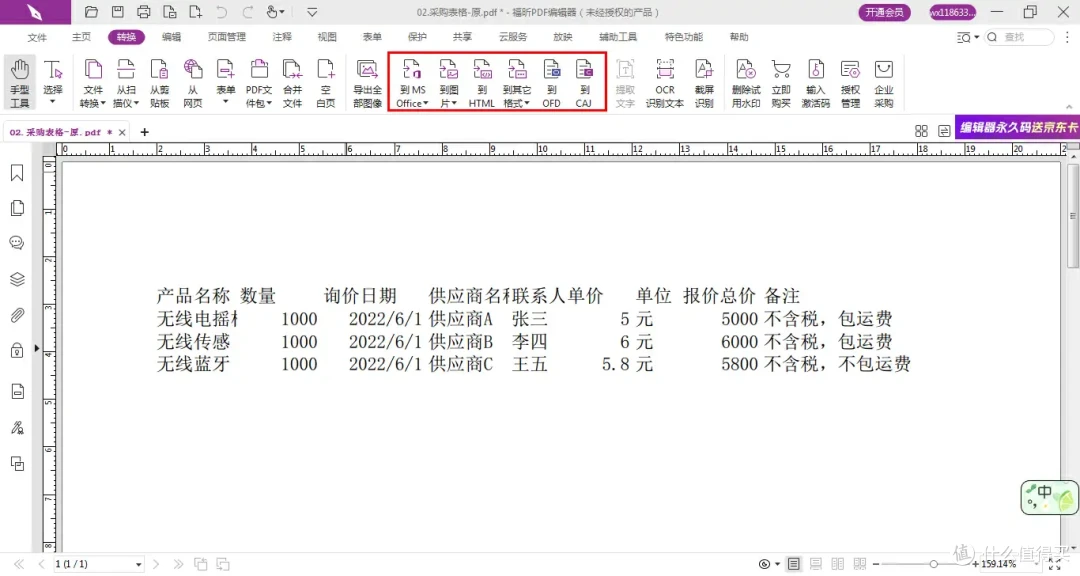This screenshot has width=1080, height=576.
Task: Switch to the 页面管理 ribbon tab
Action: pos(227,37)
